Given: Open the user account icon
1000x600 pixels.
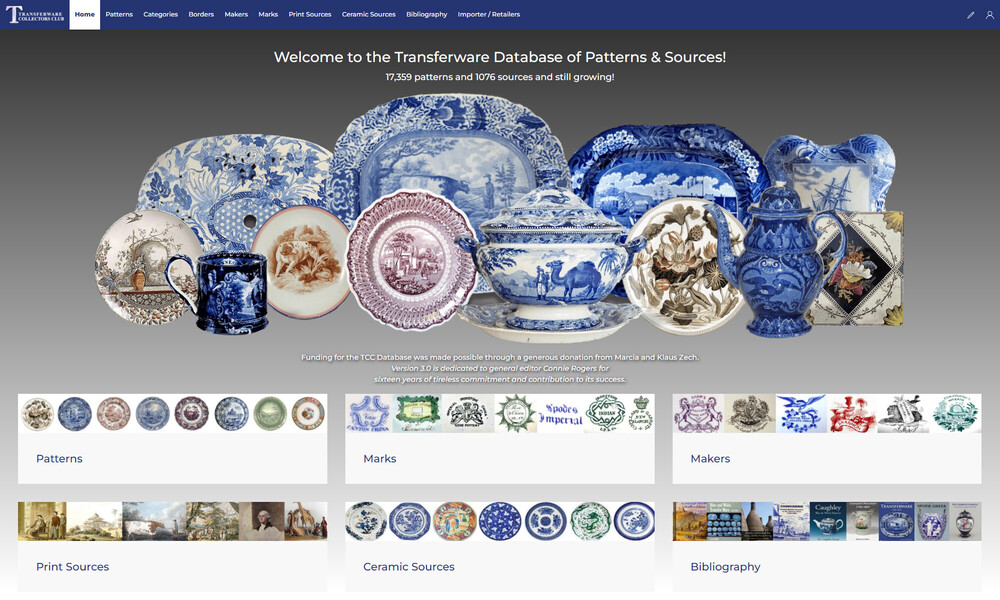Looking at the screenshot, I should tap(989, 15).
